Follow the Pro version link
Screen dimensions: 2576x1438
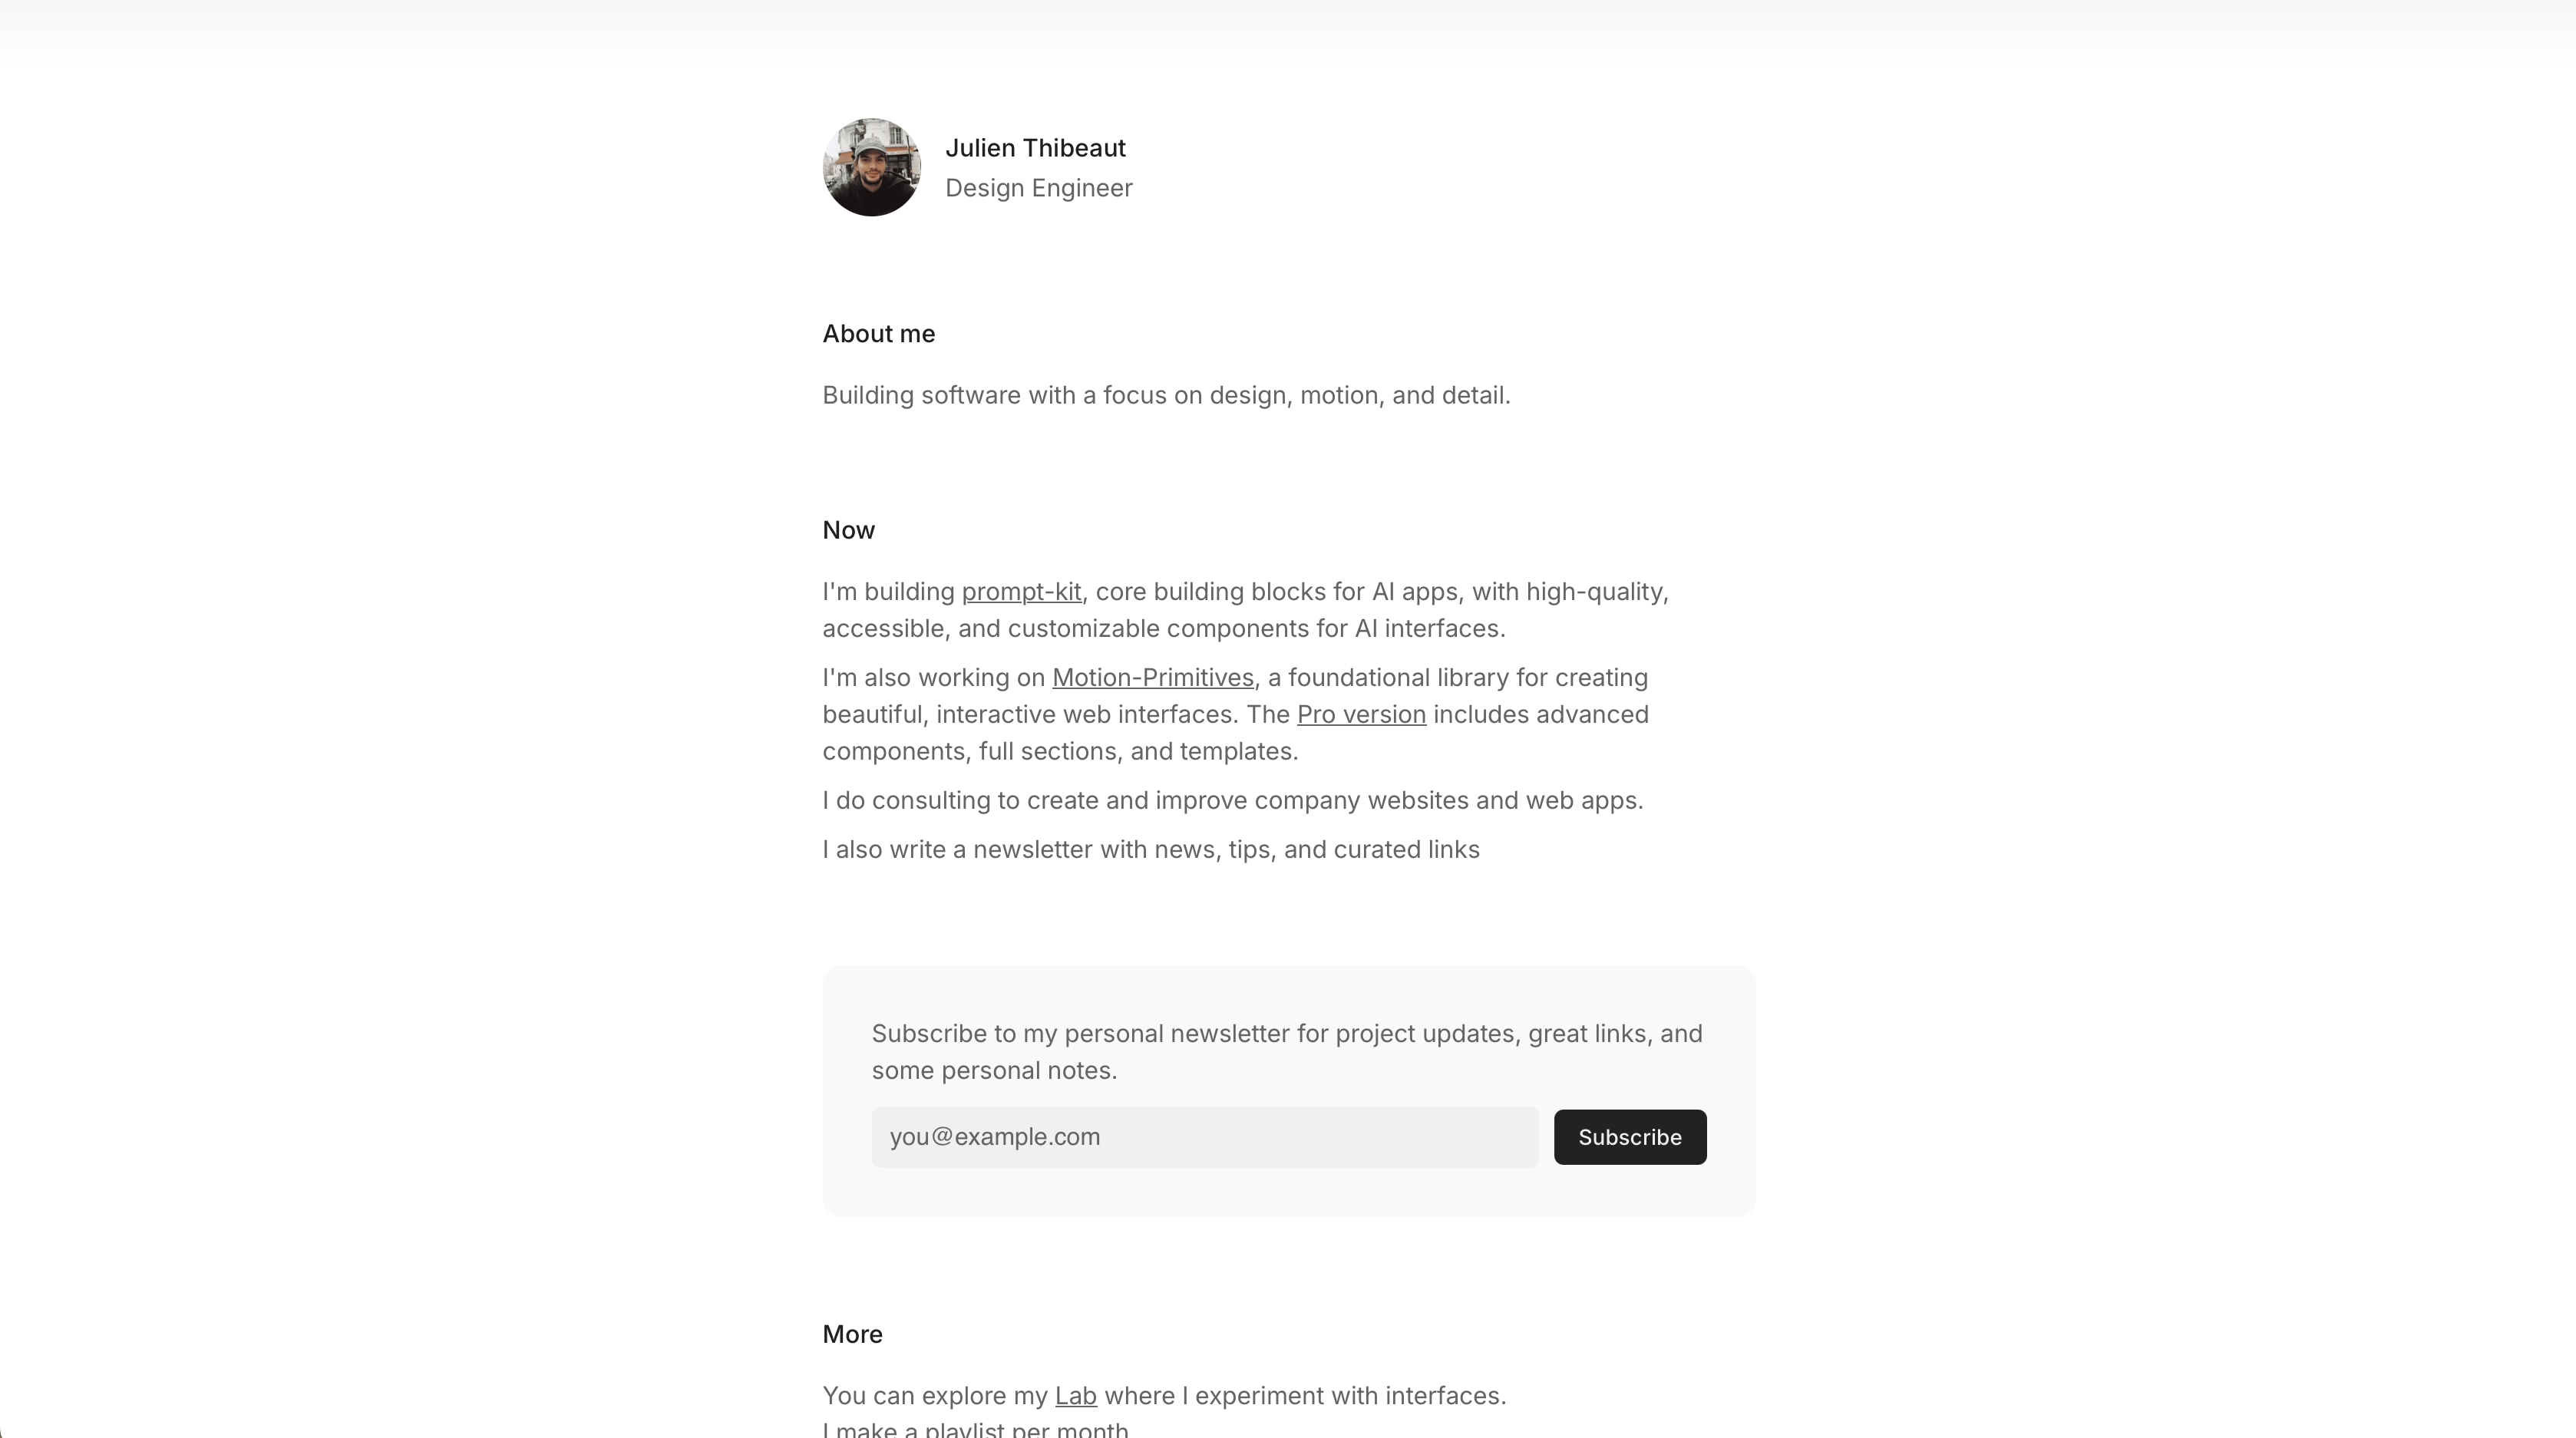(x=1360, y=715)
